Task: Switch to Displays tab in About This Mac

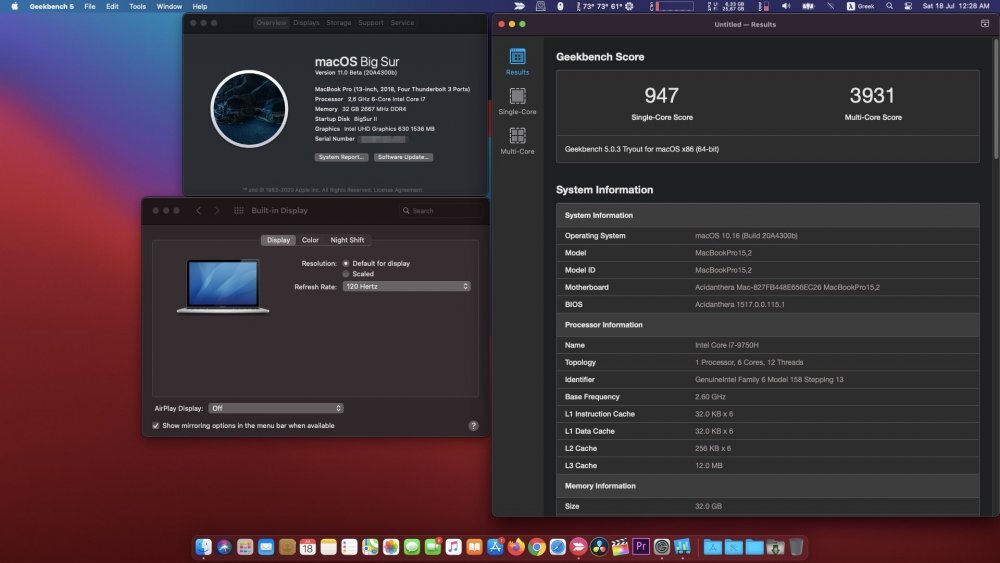Action: 306,22
